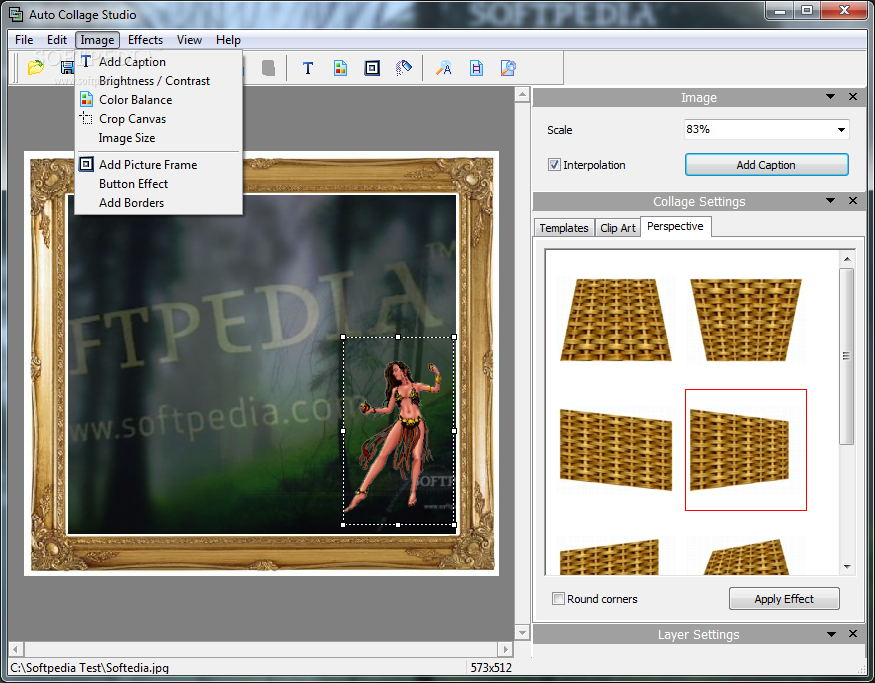Select the third perspective thumbnail, skewed left
This screenshot has height=683, width=875.
[616, 450]
